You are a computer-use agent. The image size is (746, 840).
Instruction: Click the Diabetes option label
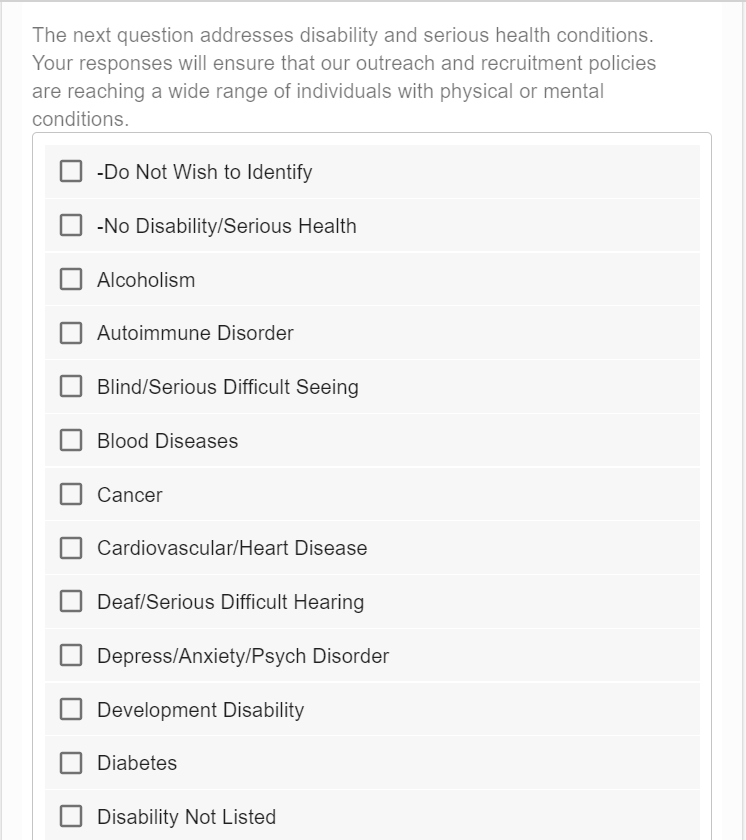pyautogui.click(x=137, y=763)
